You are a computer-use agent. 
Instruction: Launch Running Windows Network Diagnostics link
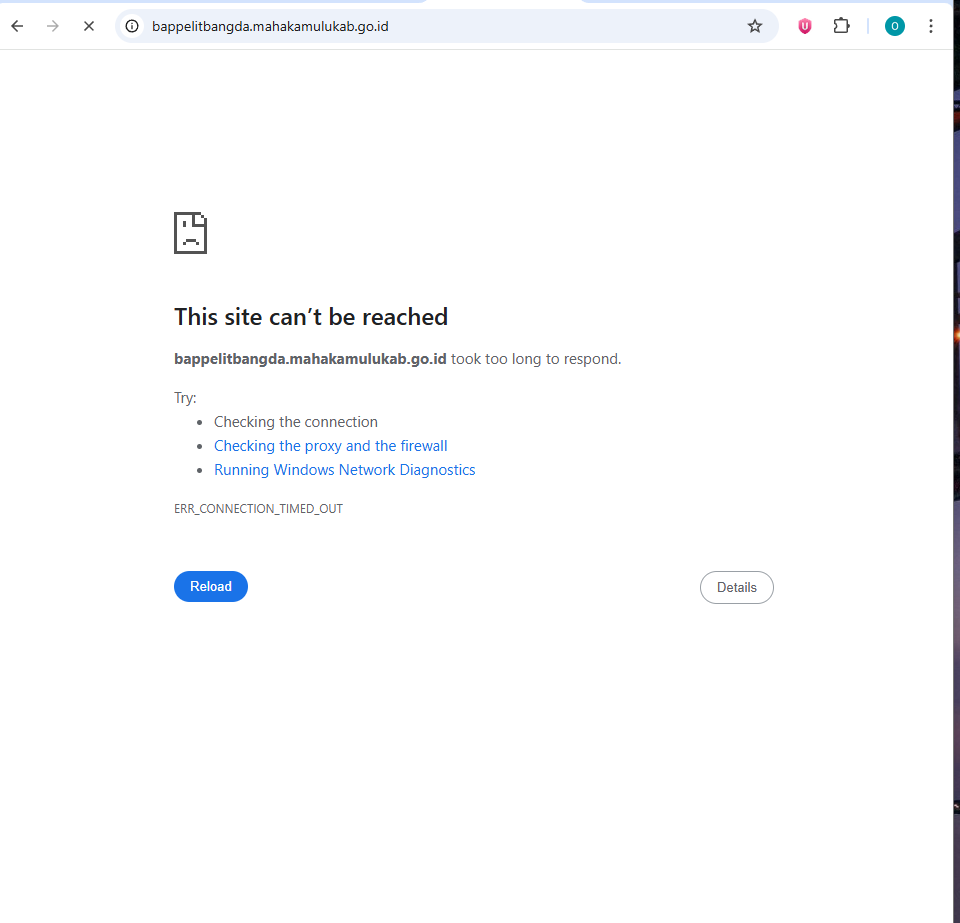(345, 470)
